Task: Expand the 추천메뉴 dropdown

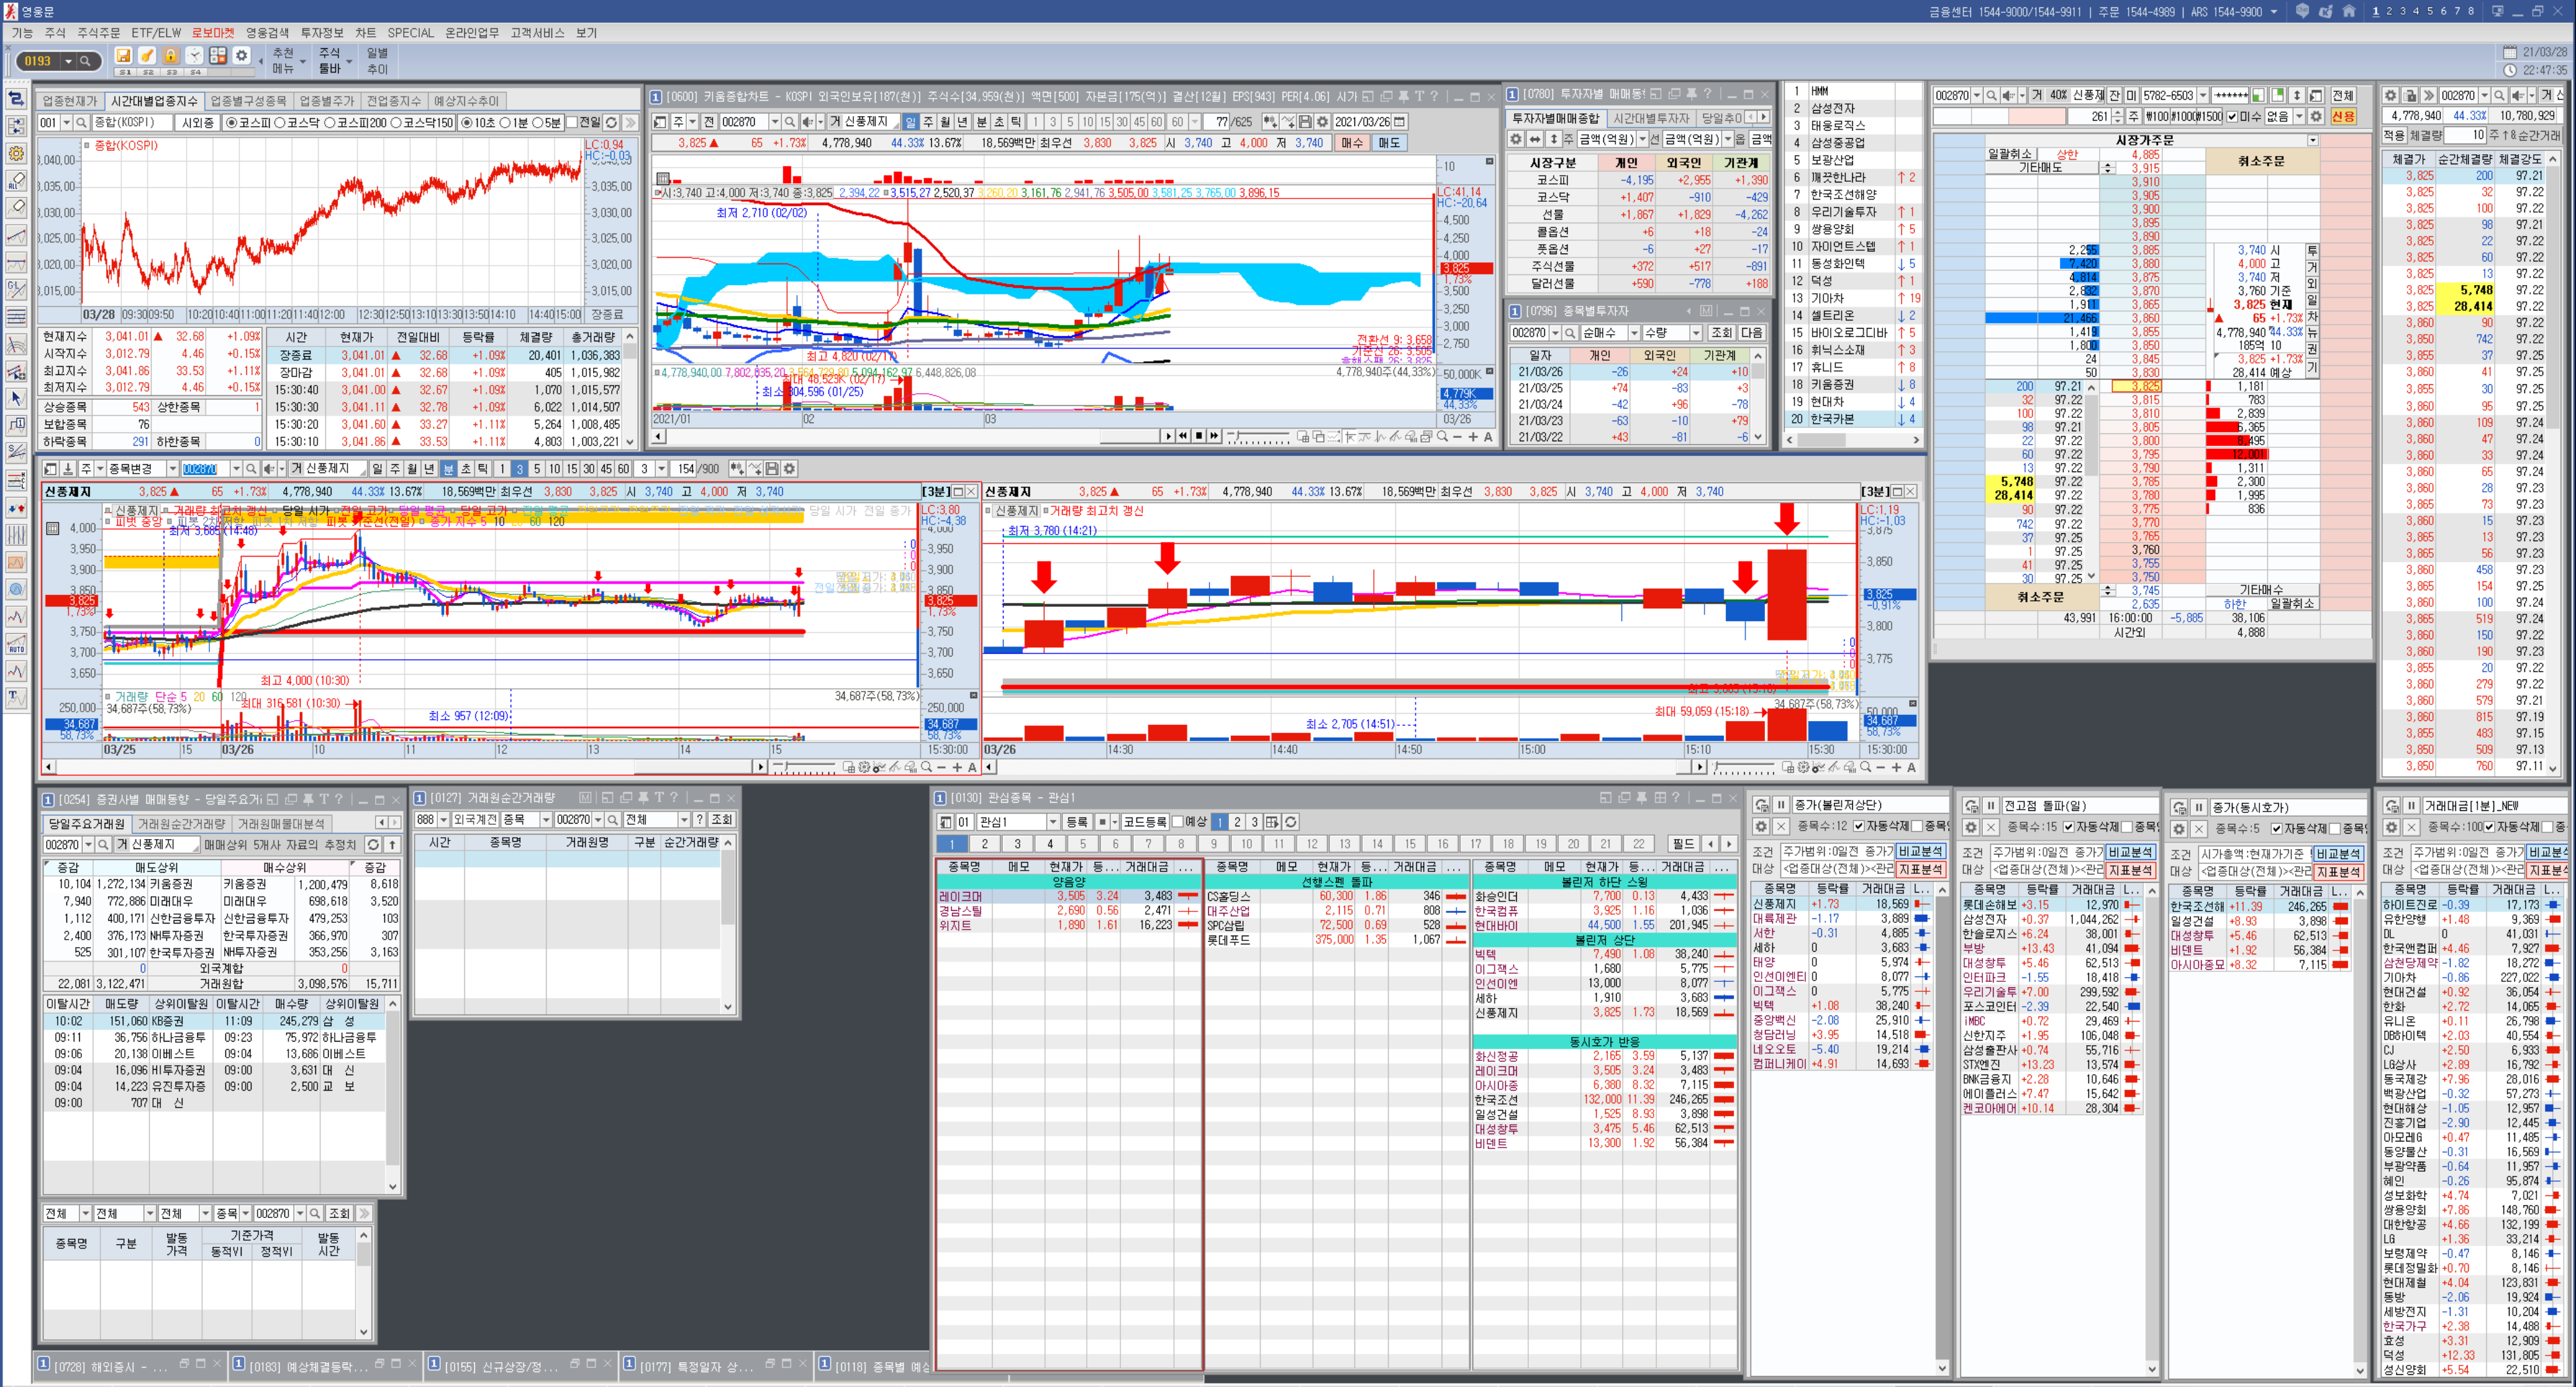Action: [x=302, y=61]
